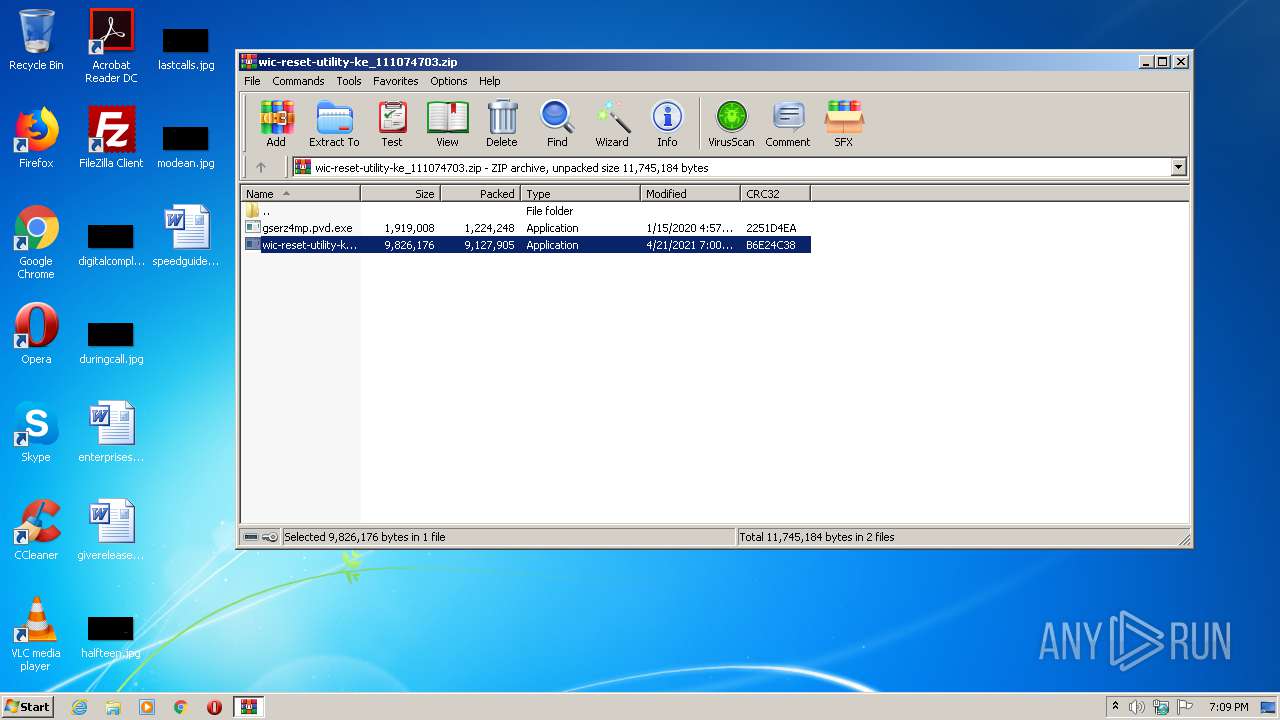Image resolution: width=1280 pixels, height=720 pixels.
Task: Select the giverelease Word document icon
Action: pos(111,530)
